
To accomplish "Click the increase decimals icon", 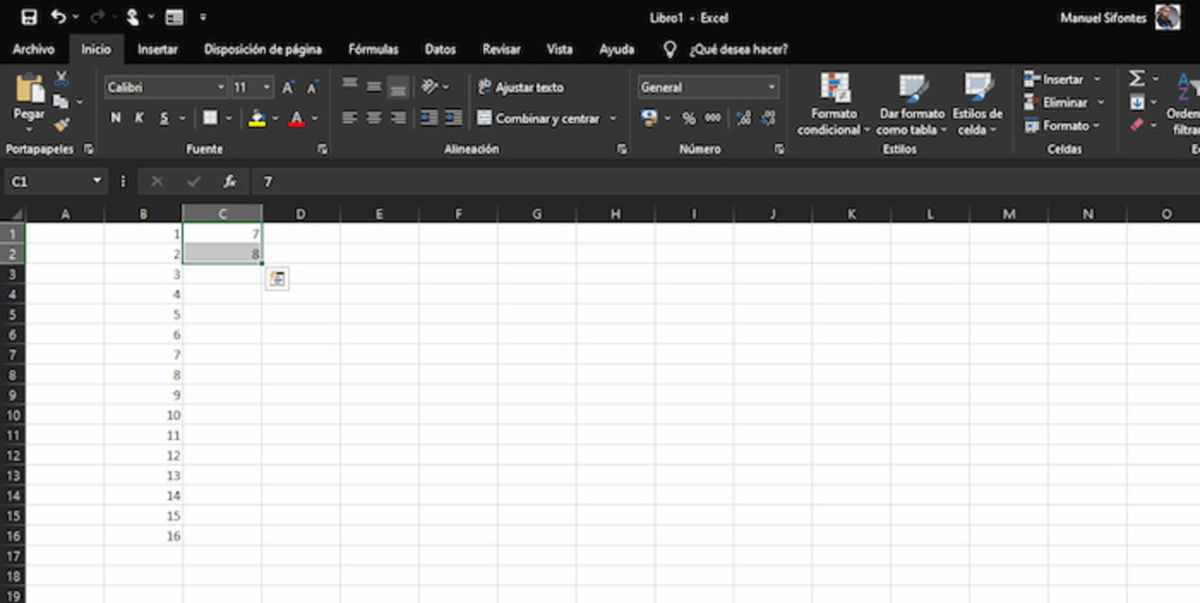I will 741,117.
